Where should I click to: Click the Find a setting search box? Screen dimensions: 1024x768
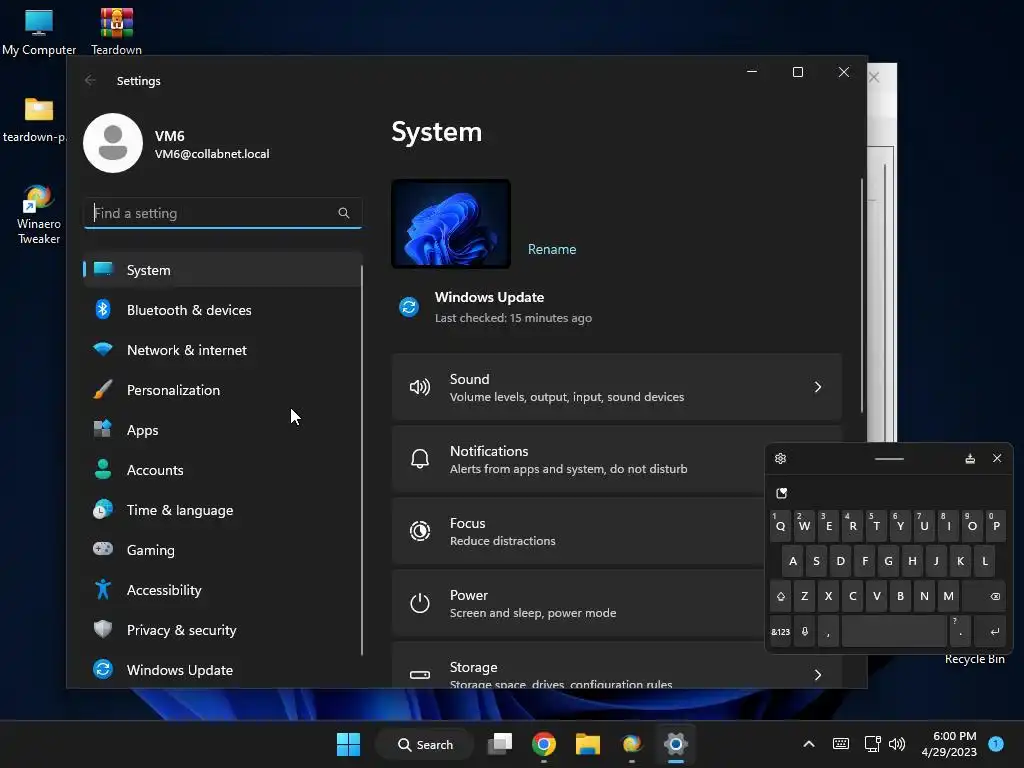[x=223, y=213]
